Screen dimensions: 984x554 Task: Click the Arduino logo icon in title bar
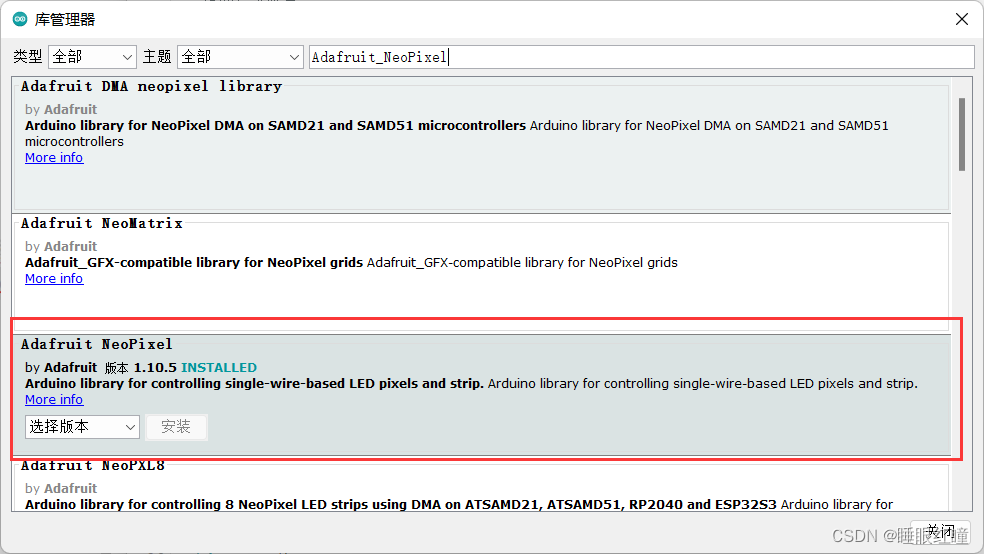coord(20,19)
